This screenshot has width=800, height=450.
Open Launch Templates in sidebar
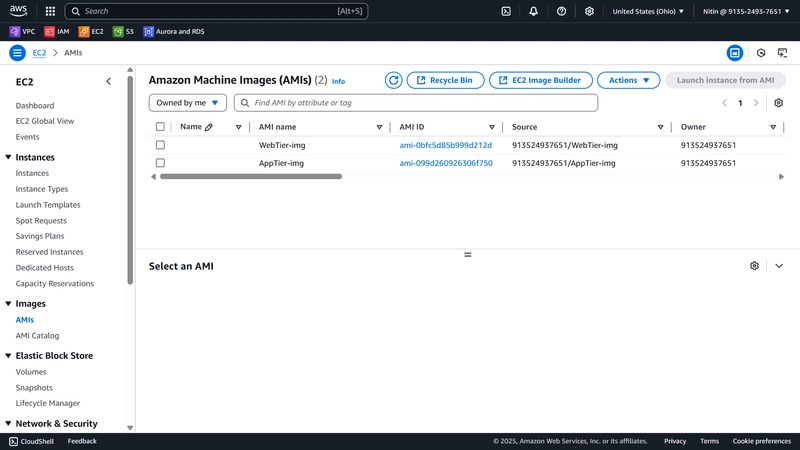click(x=48, y=205)
